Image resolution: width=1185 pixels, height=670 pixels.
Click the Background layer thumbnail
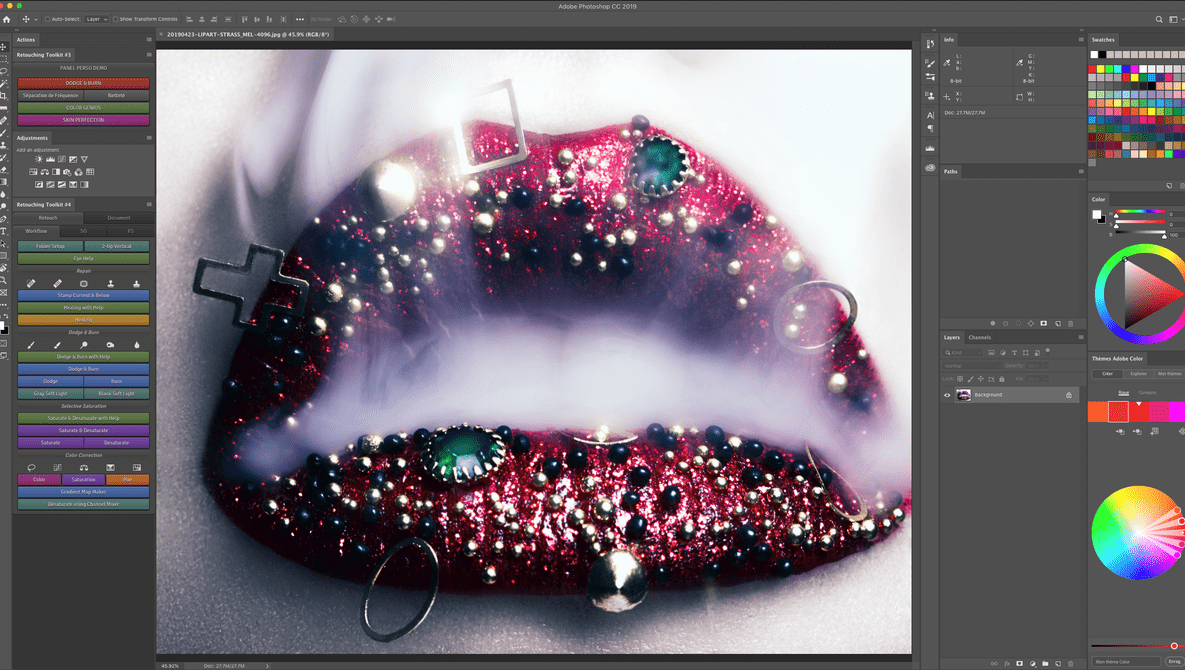(x=964, y=395)
